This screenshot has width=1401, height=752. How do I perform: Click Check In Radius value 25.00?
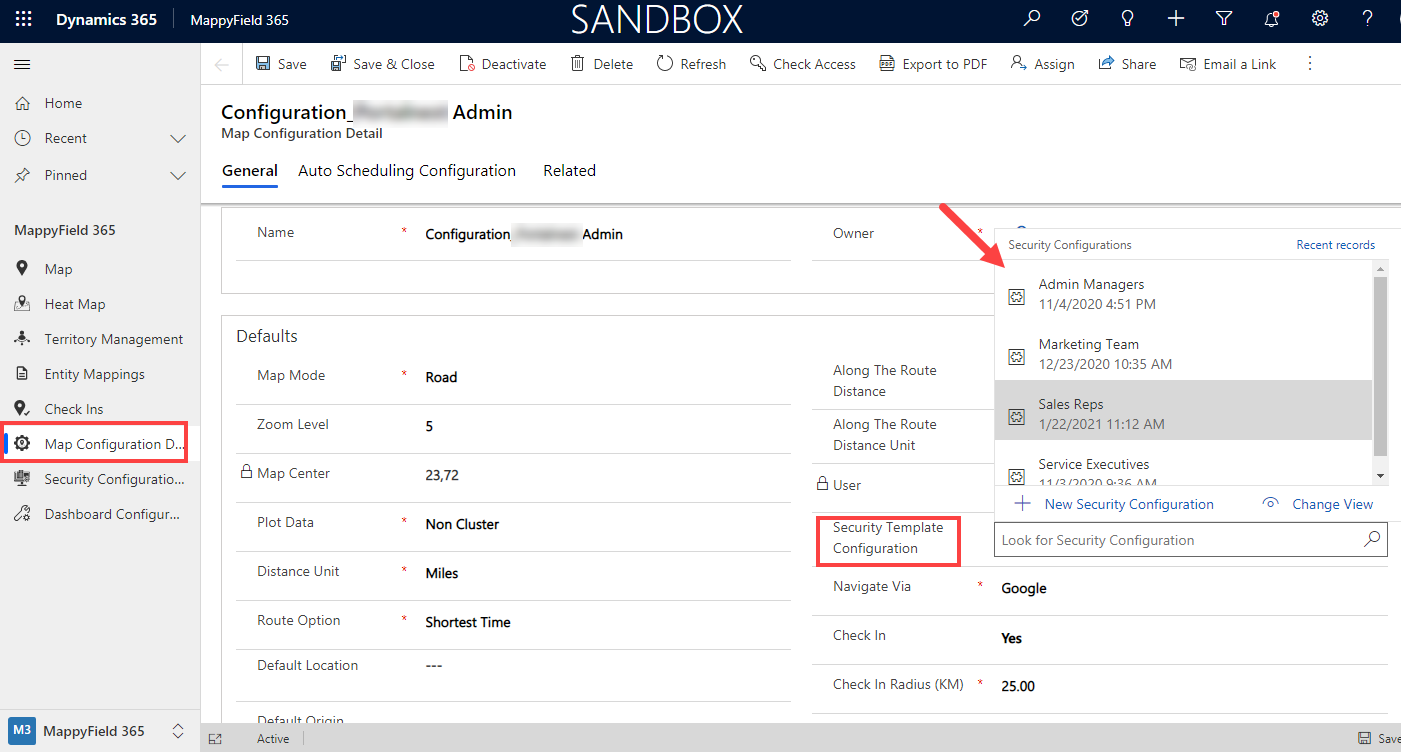pos(1018,686)
